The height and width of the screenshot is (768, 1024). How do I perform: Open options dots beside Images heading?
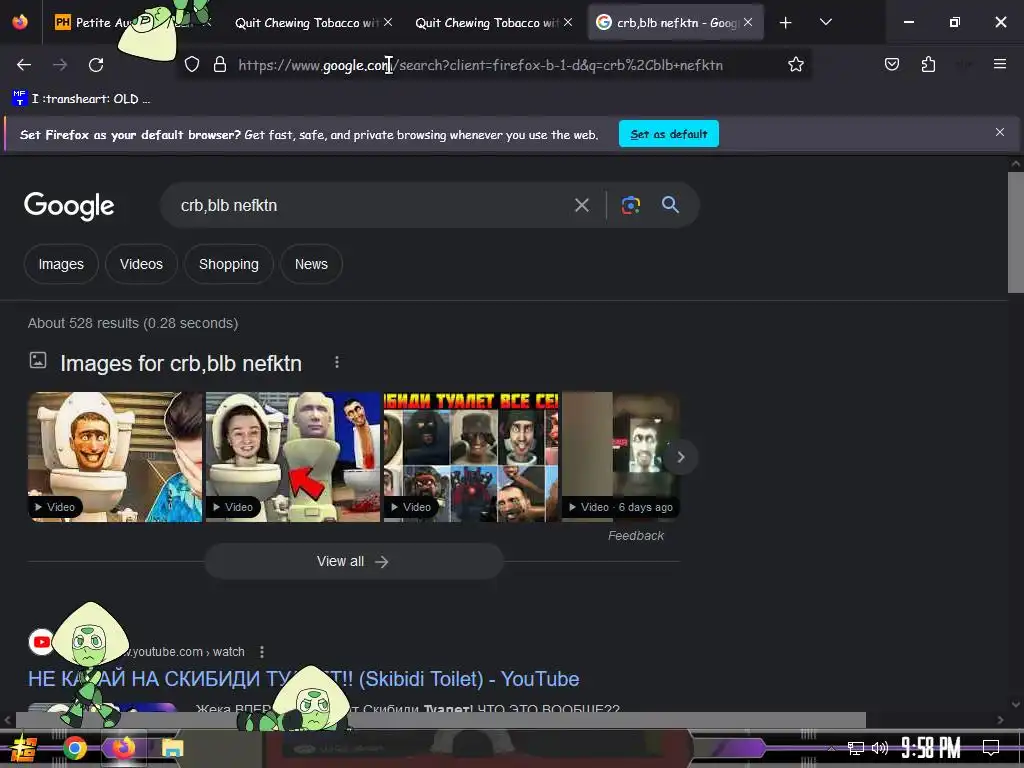pyautogui.click(x=336, y=362)
